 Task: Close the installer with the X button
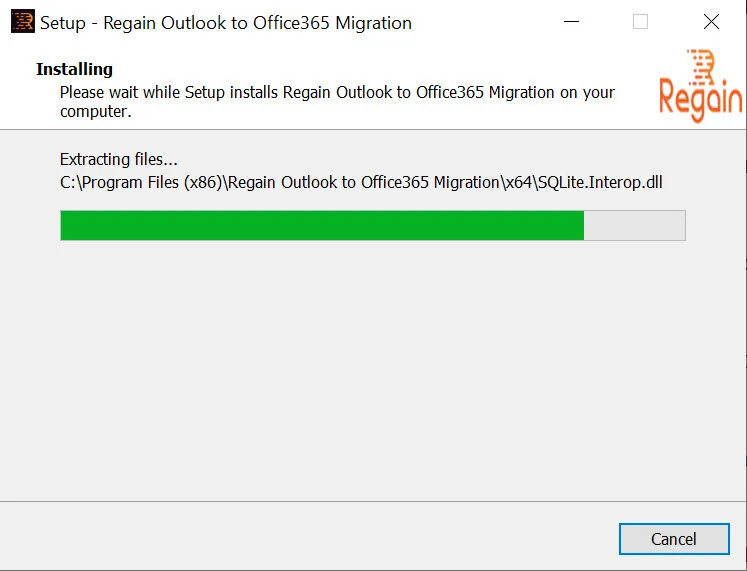click(711, 21)
